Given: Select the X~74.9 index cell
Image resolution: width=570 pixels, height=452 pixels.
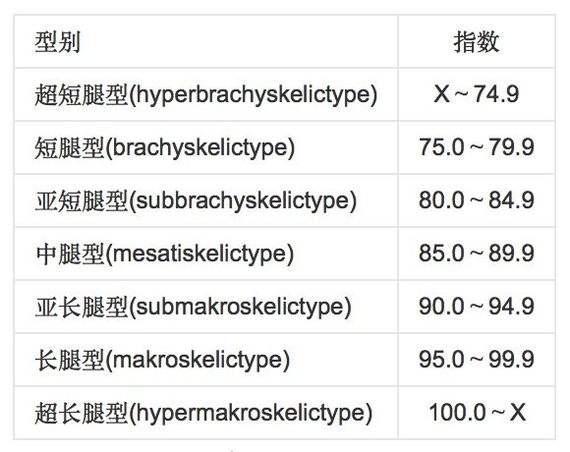Looking at the screenshot, I should coord(476,94).
